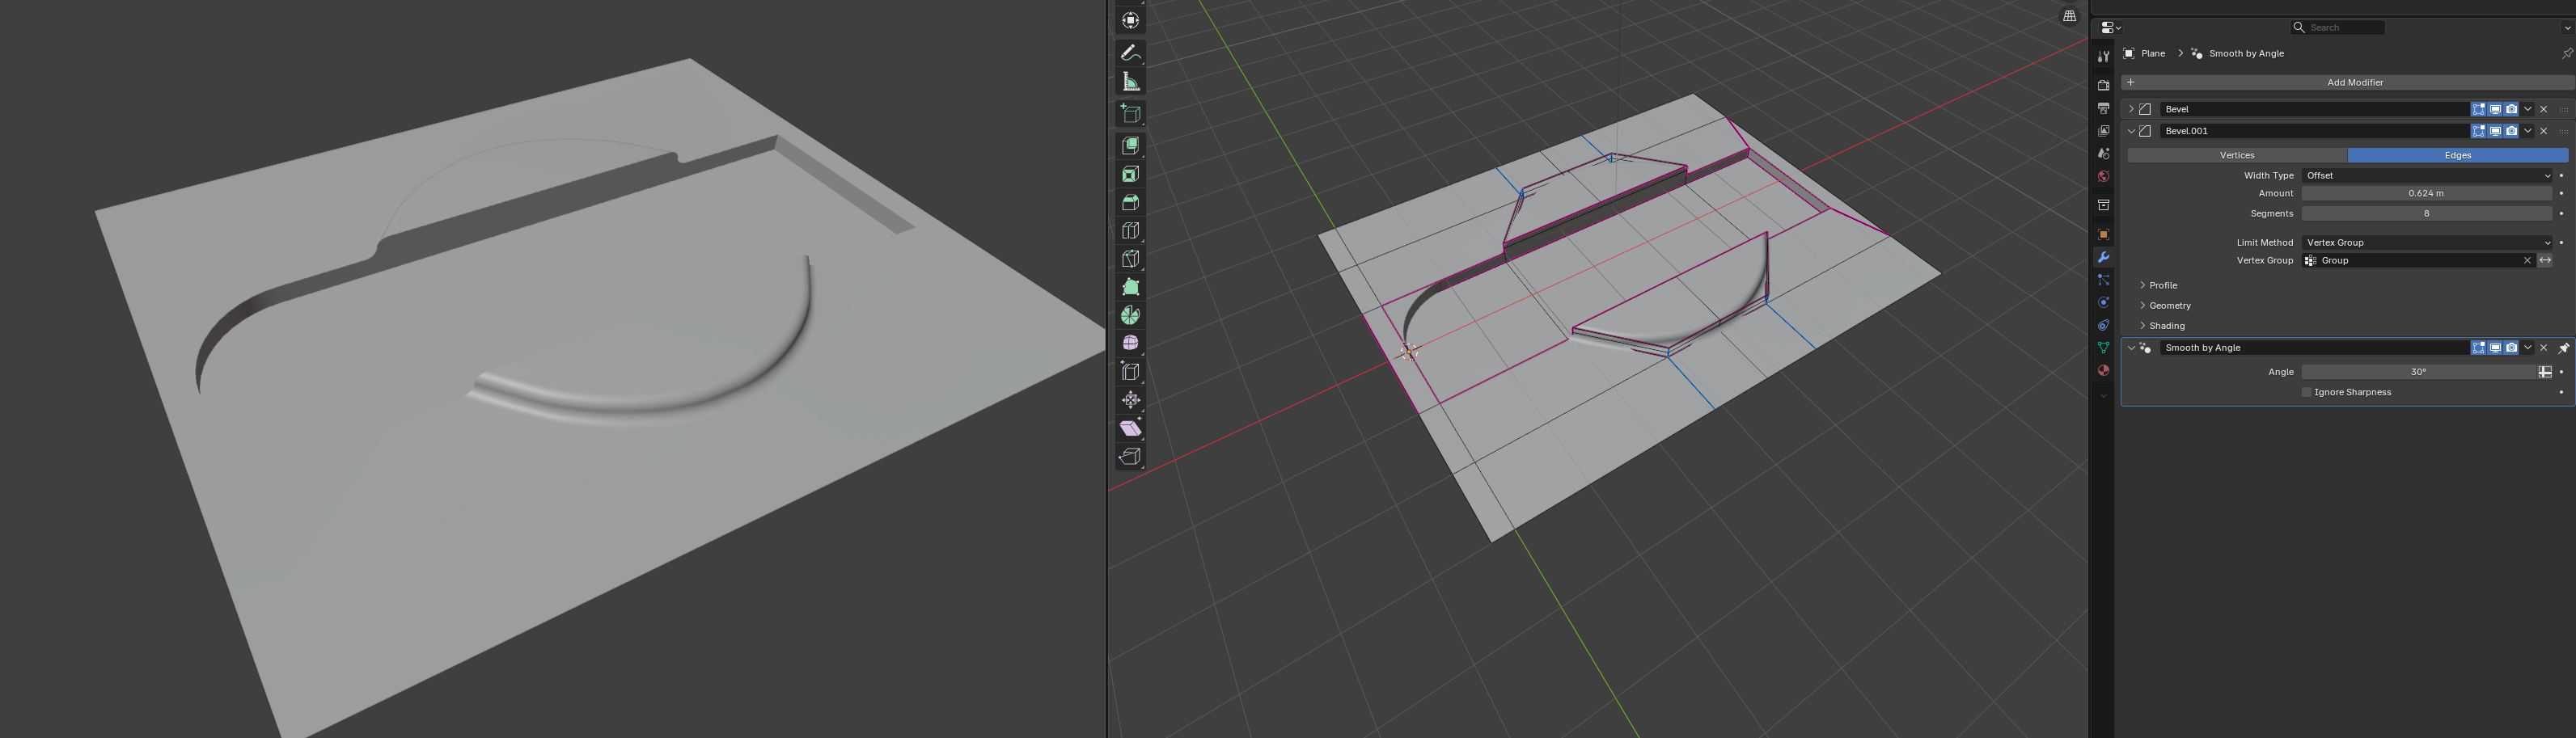Open the Material properties tab

pos(2103,370)
